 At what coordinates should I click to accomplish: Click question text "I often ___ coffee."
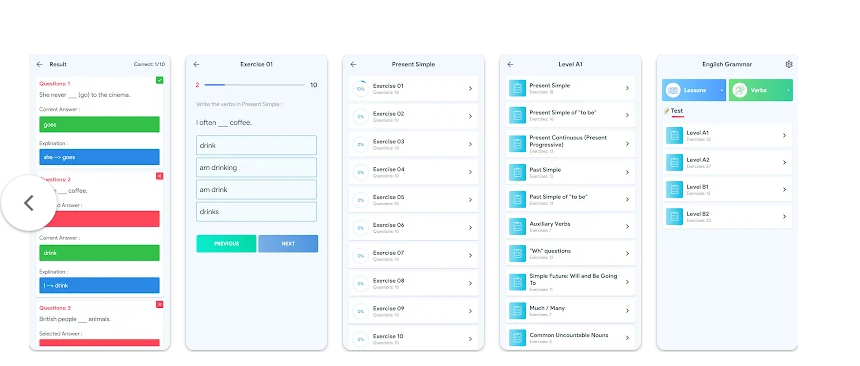224,123
